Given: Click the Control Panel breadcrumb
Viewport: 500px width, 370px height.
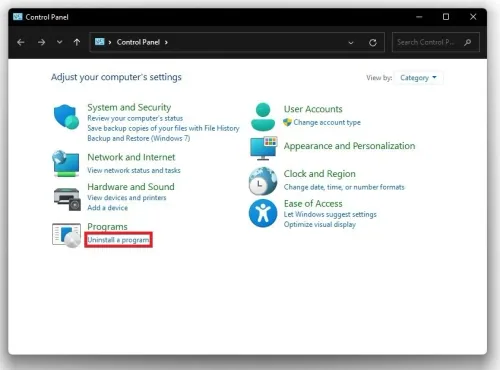Looking at the screenshot, I should click(138, 42).
